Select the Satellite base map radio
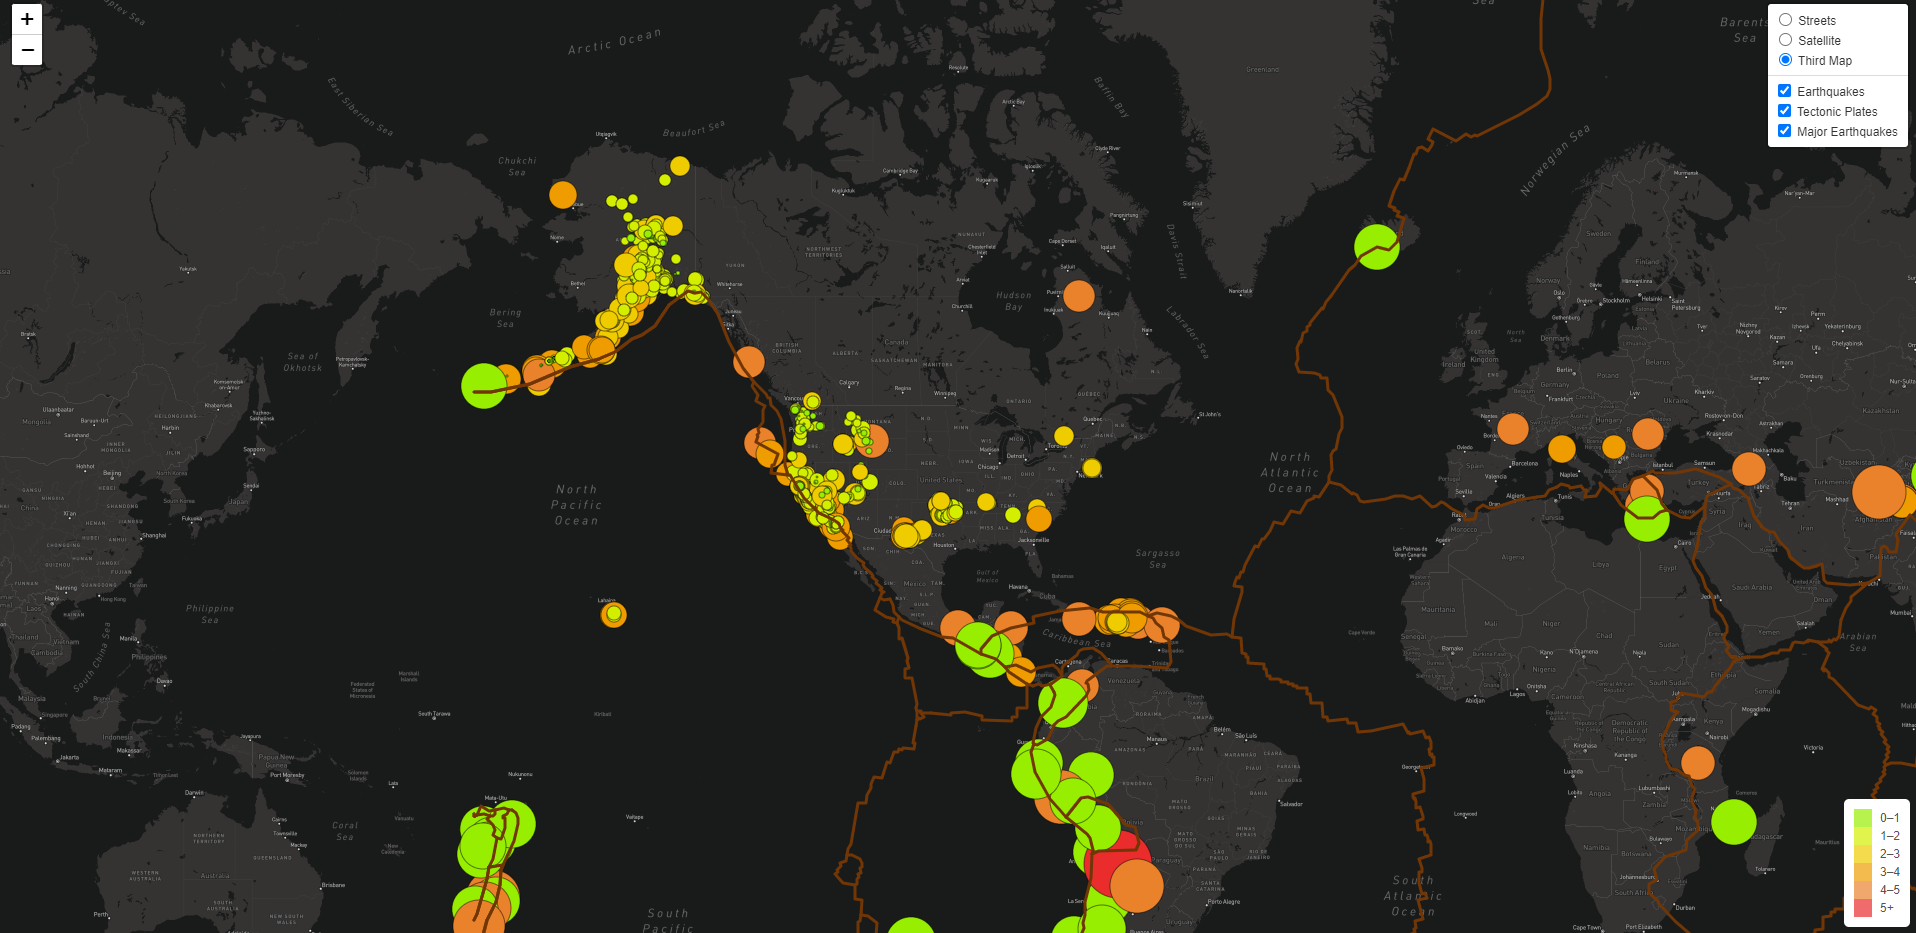Viewport: 1916px width, 933px height. (1785, 40)
